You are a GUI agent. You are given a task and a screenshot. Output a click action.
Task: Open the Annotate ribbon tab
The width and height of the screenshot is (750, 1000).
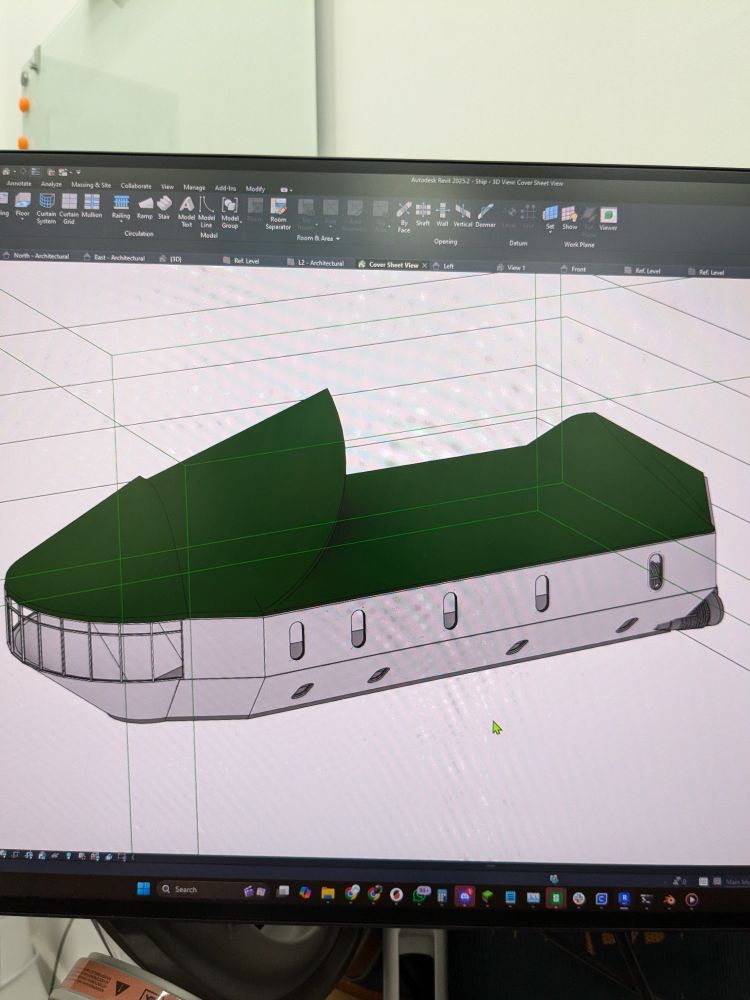coord(19,184)
